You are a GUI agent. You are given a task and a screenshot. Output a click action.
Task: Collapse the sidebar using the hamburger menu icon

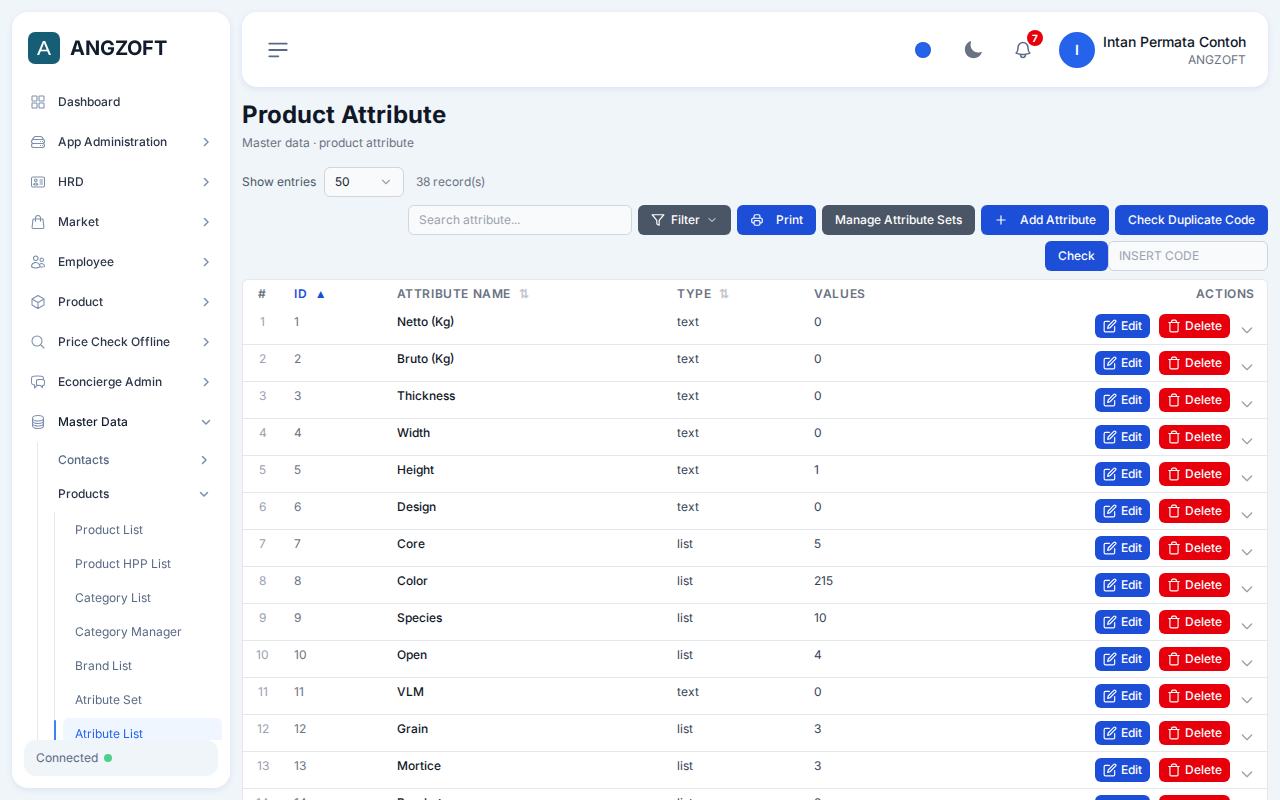click(x=278, y=50)
